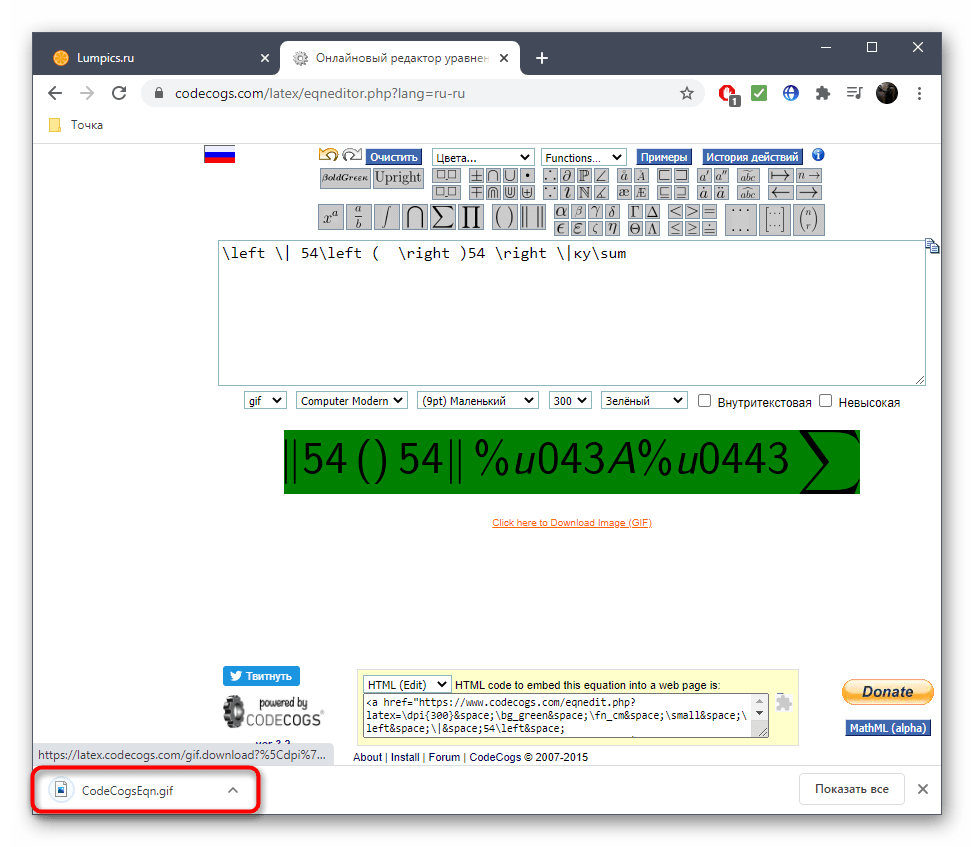Insert the large intersection cap symbol

(x=414, y=217)
